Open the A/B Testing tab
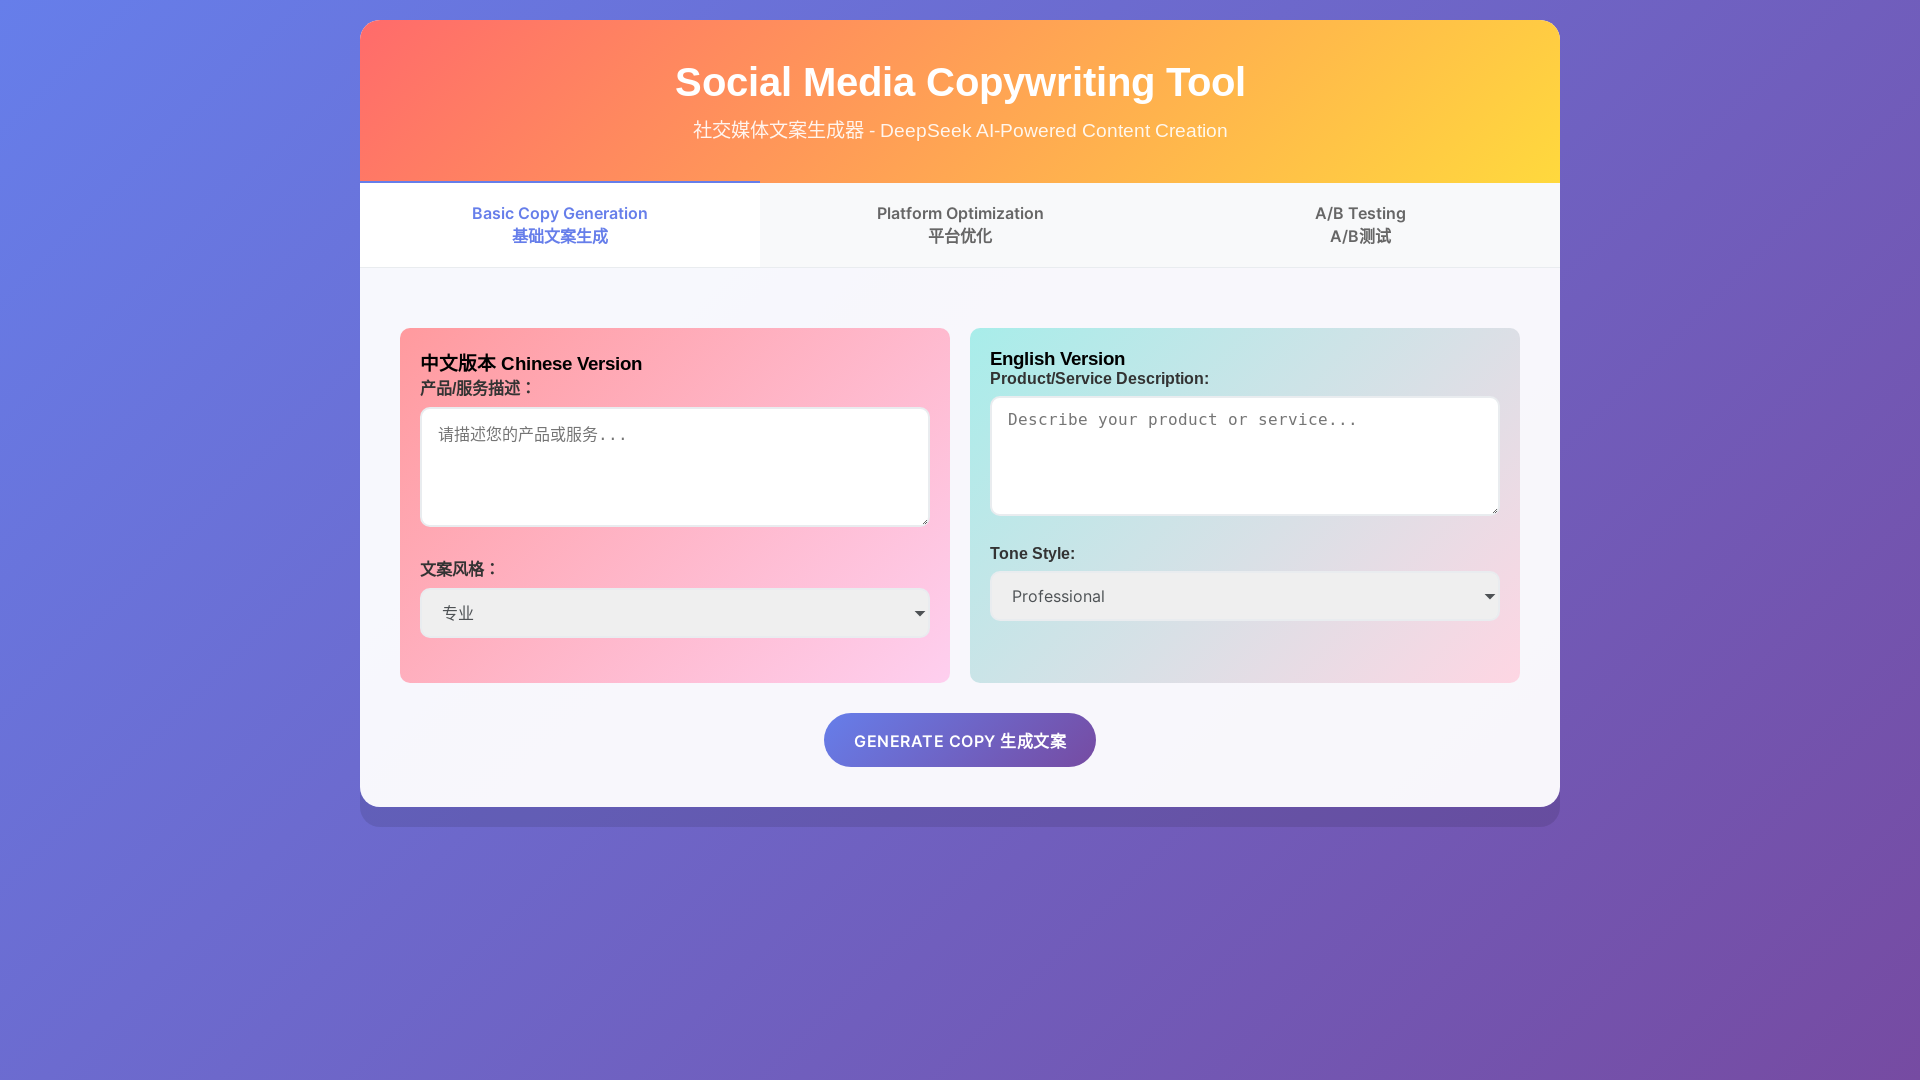 click(1360, 225)
